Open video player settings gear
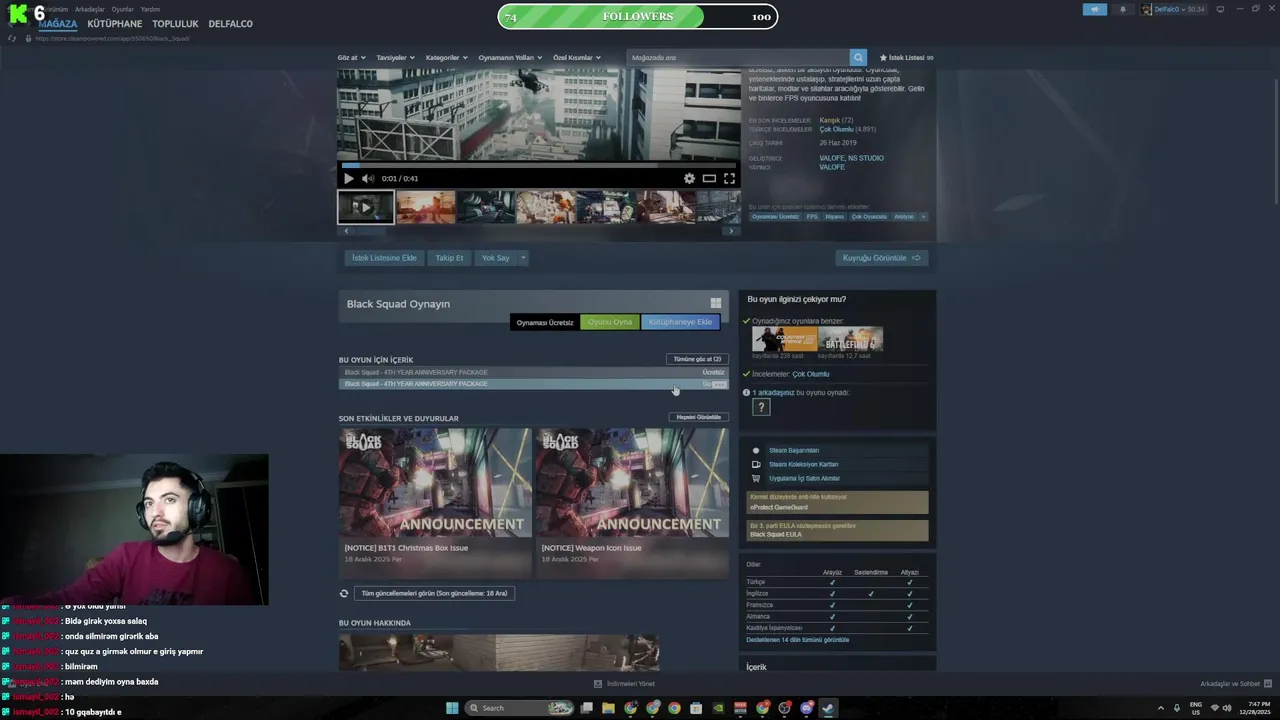 click(x=689, y=178)
